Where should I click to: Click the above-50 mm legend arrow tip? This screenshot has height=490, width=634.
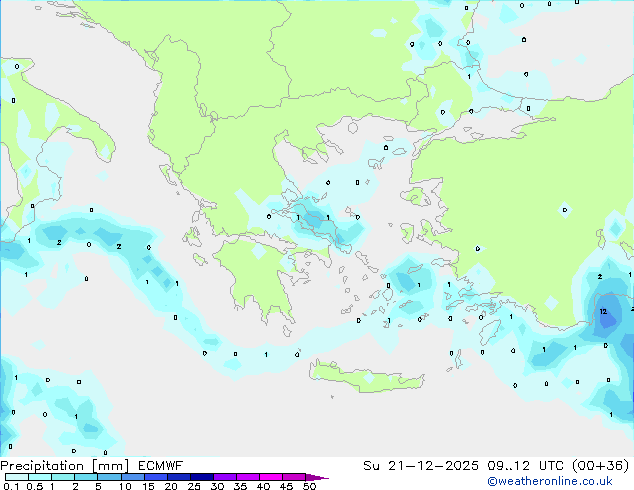[x=317, y=477]
